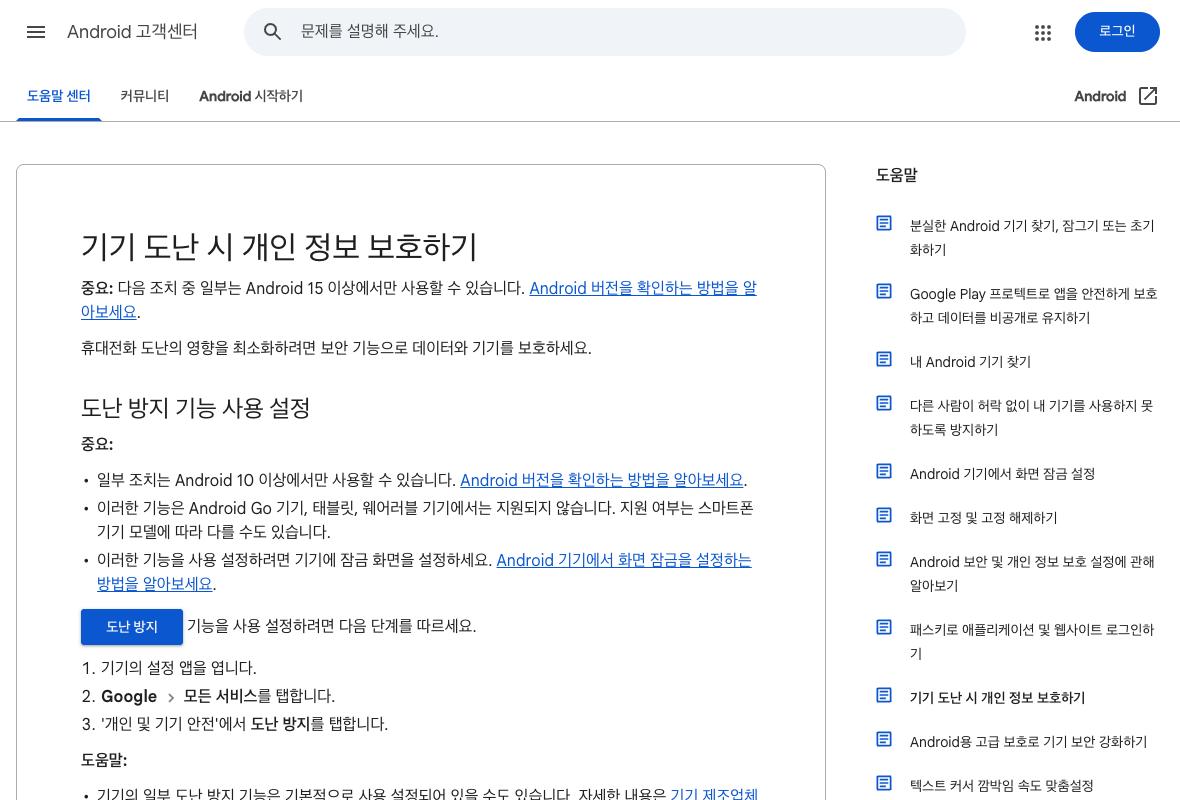Click the Android 고객센터 title

(x=132, y=32)
